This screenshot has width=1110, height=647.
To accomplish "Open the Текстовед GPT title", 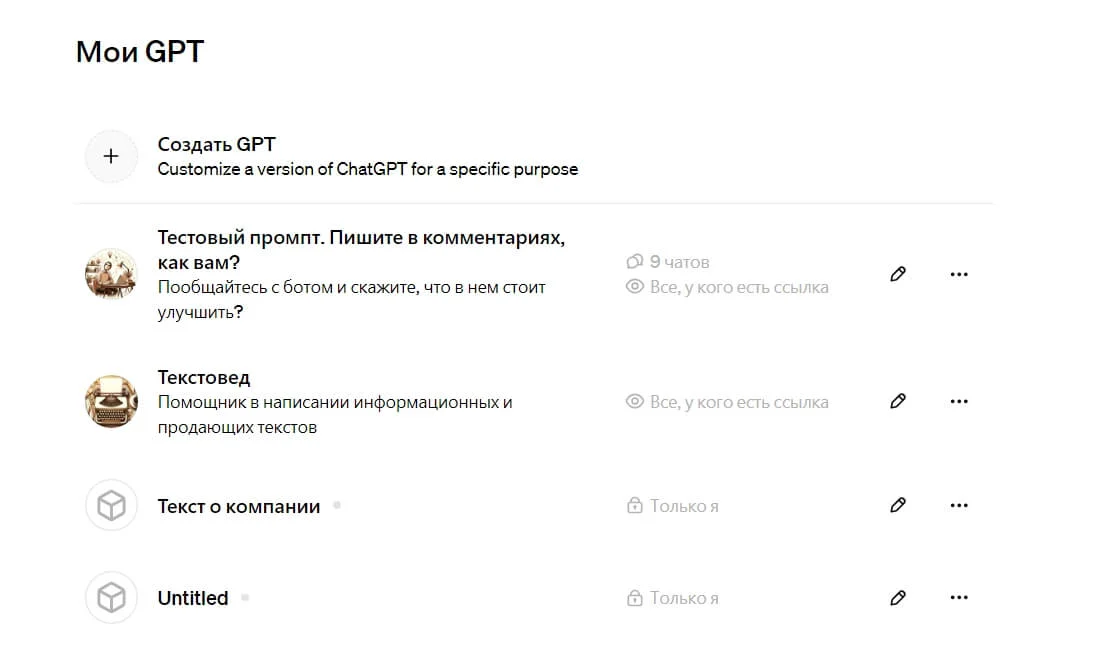I will 204,378.
